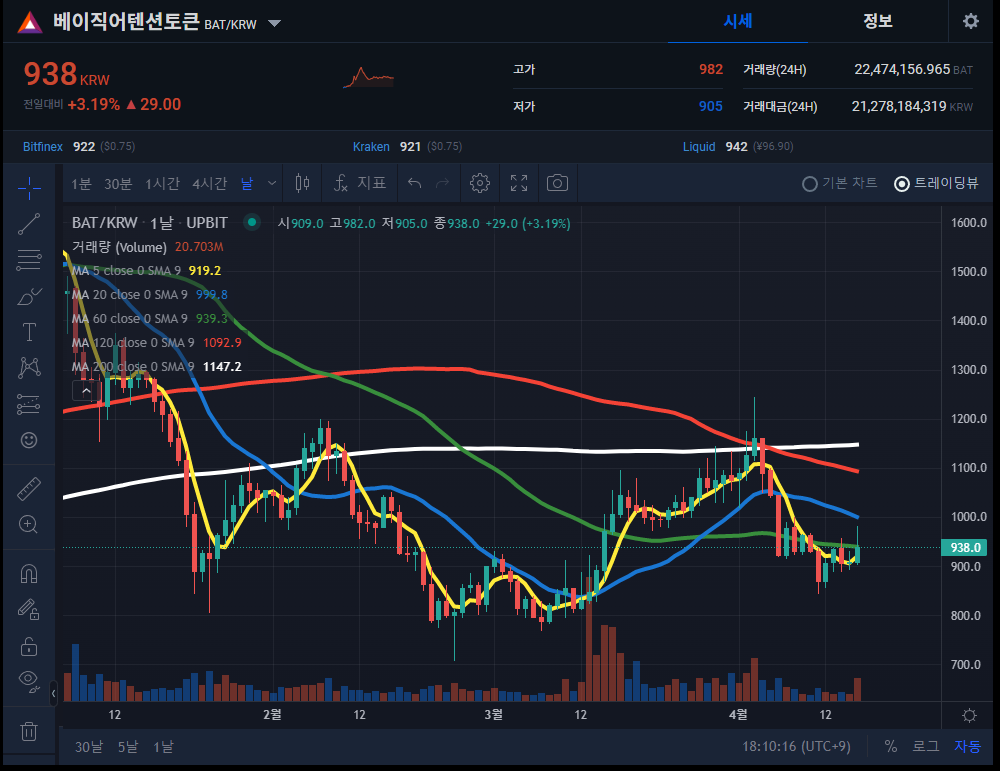Select the text annotation tool
This screenshot has height=771, width=1000.
tap(29, 332)
